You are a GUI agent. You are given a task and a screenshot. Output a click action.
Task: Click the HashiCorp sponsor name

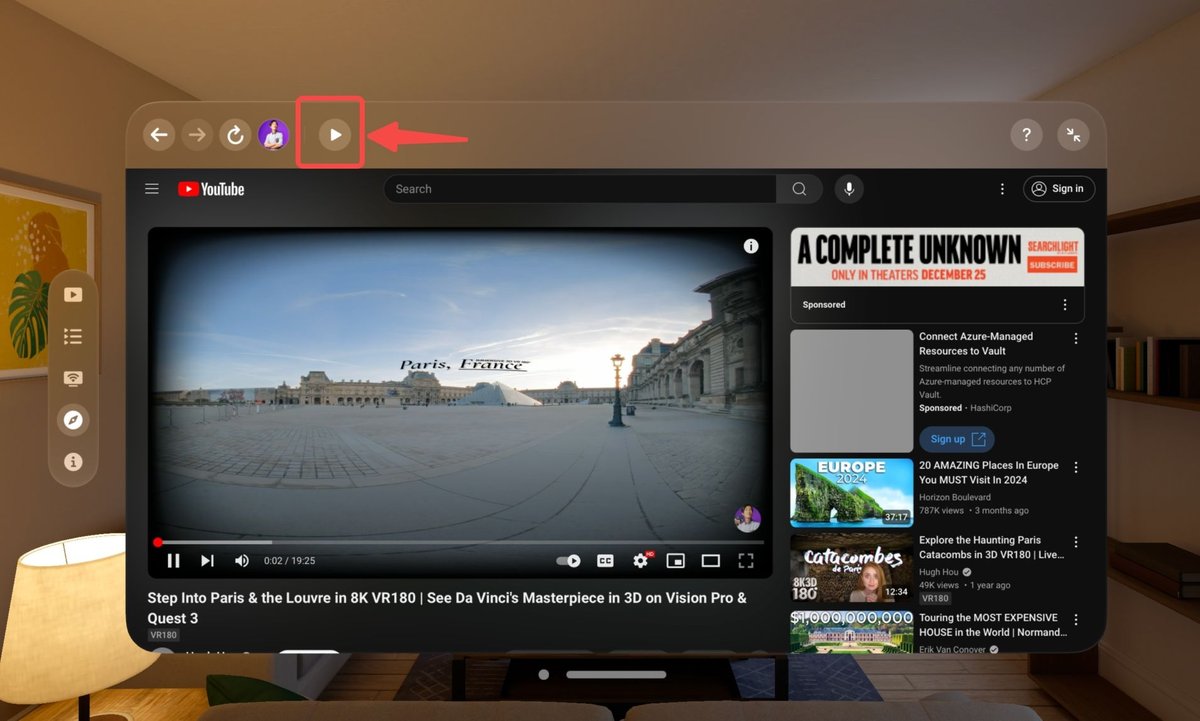pos(989,408)
